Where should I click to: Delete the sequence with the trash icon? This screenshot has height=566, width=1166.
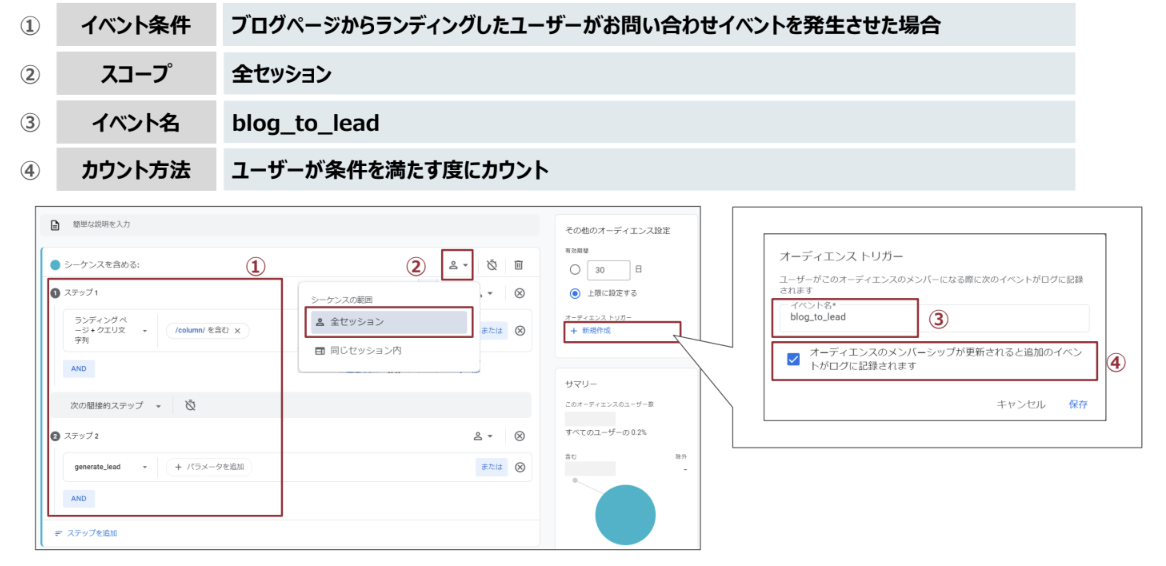(x=518, y=265)
